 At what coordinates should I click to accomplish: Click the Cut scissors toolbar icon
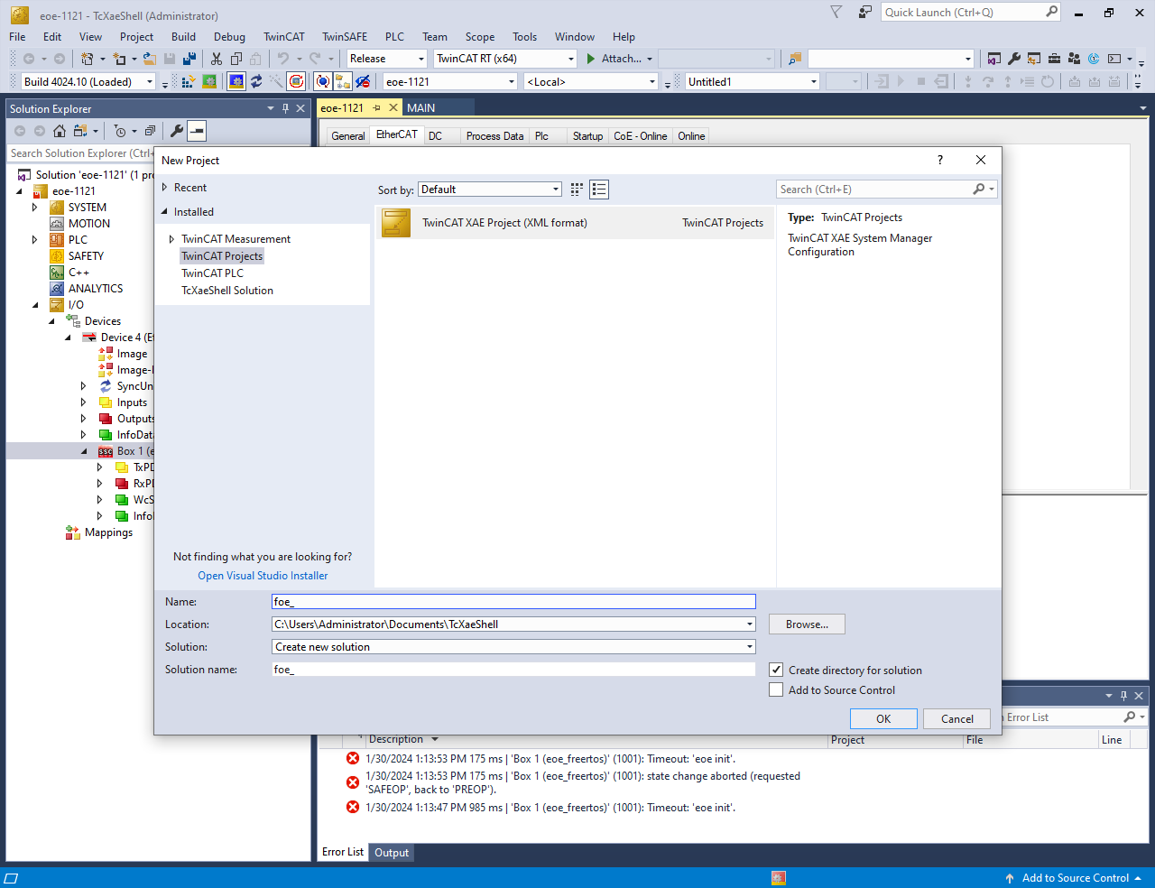217,59
